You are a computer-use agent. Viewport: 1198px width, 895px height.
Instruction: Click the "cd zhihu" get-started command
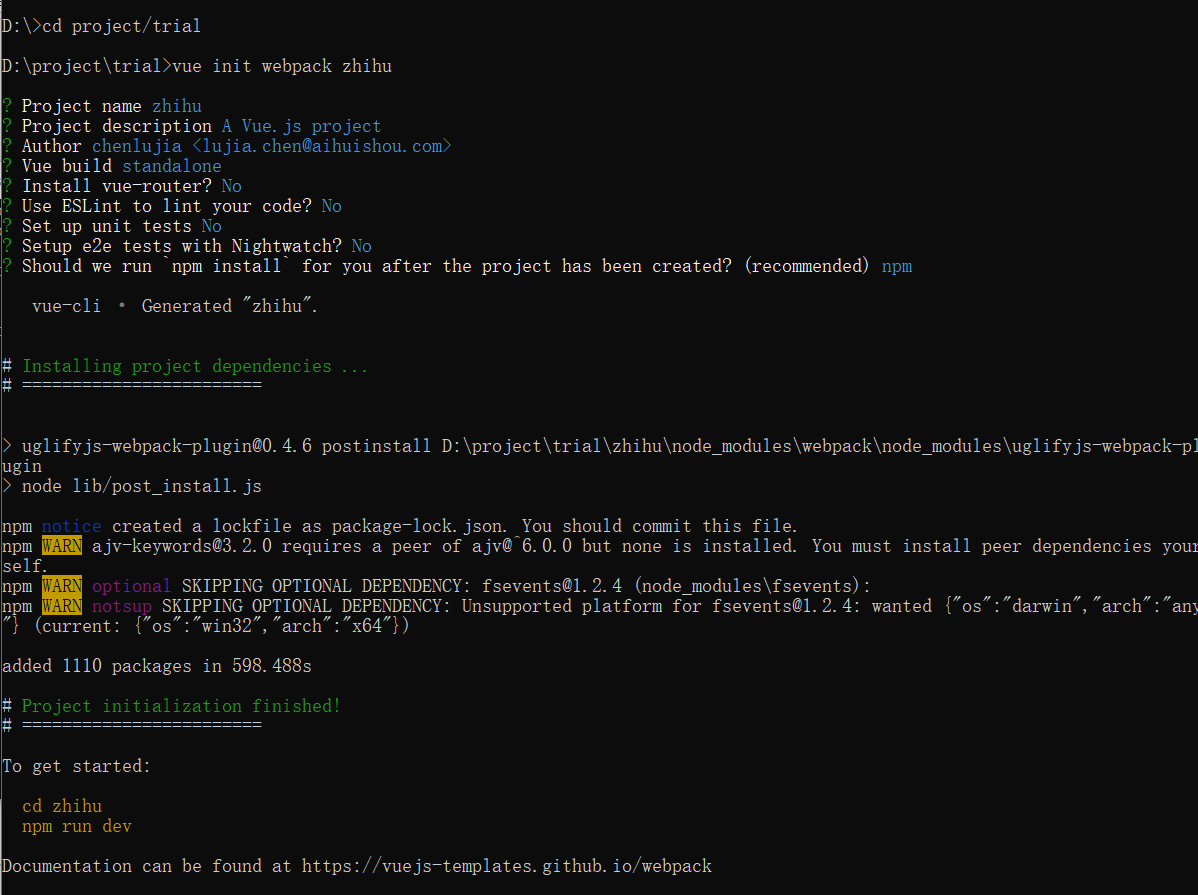[x=62, y=806]
